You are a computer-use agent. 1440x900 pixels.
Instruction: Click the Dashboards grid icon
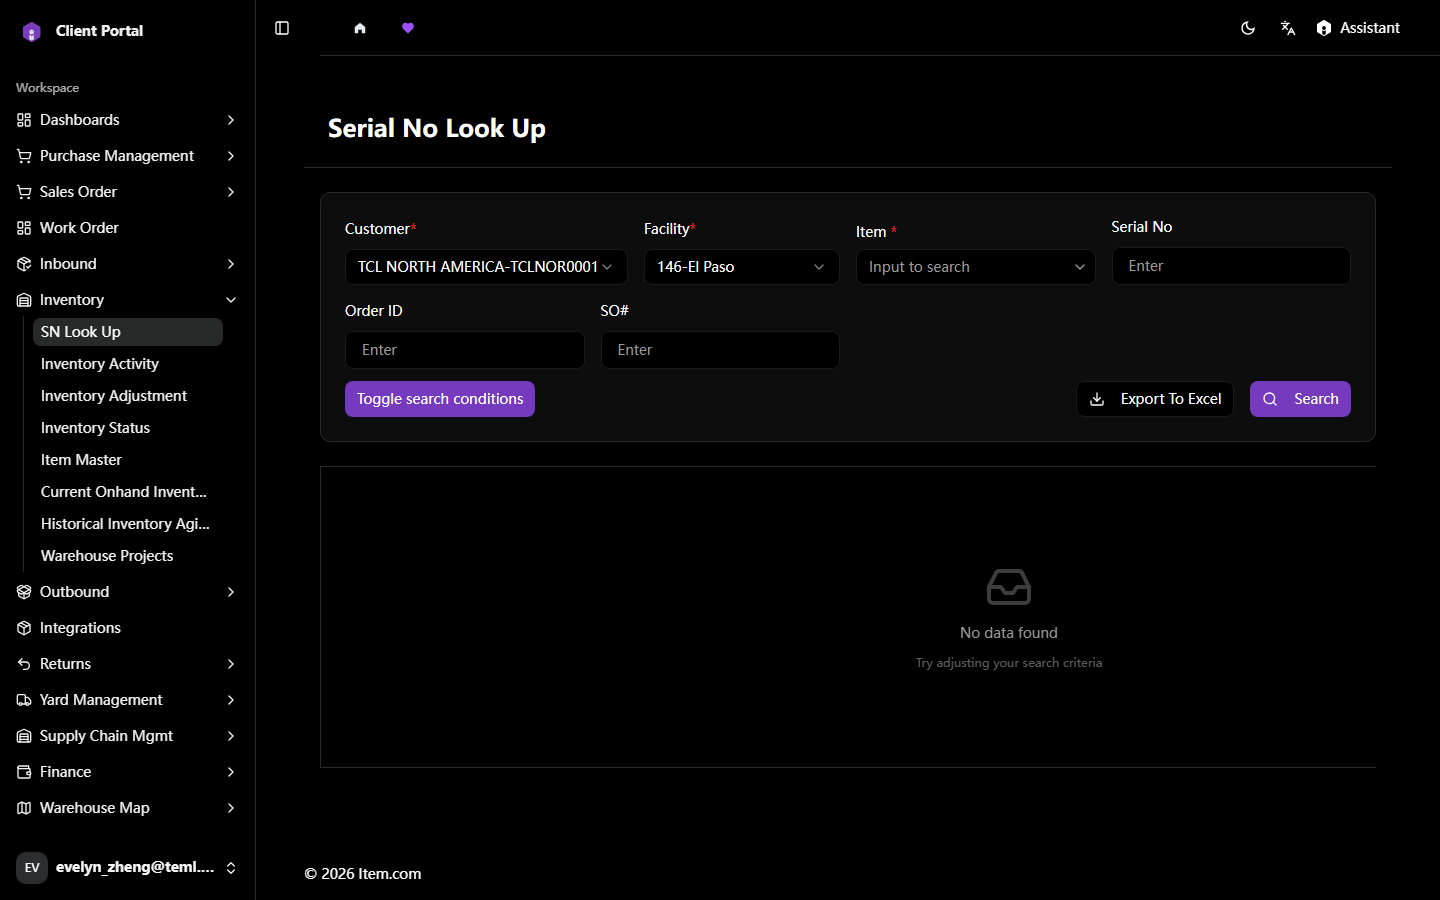[24, 120]
